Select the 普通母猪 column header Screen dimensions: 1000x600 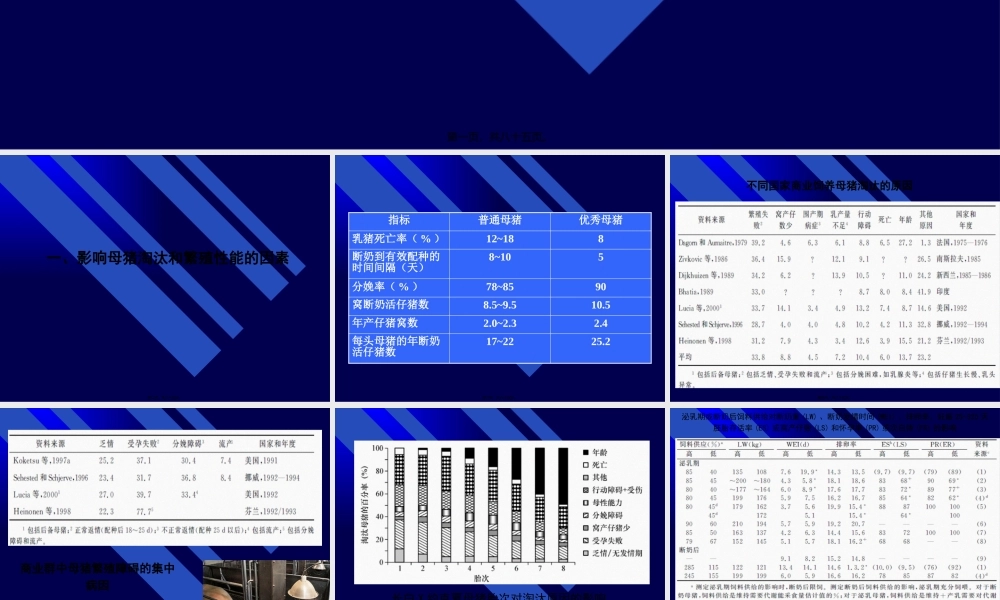501,219
